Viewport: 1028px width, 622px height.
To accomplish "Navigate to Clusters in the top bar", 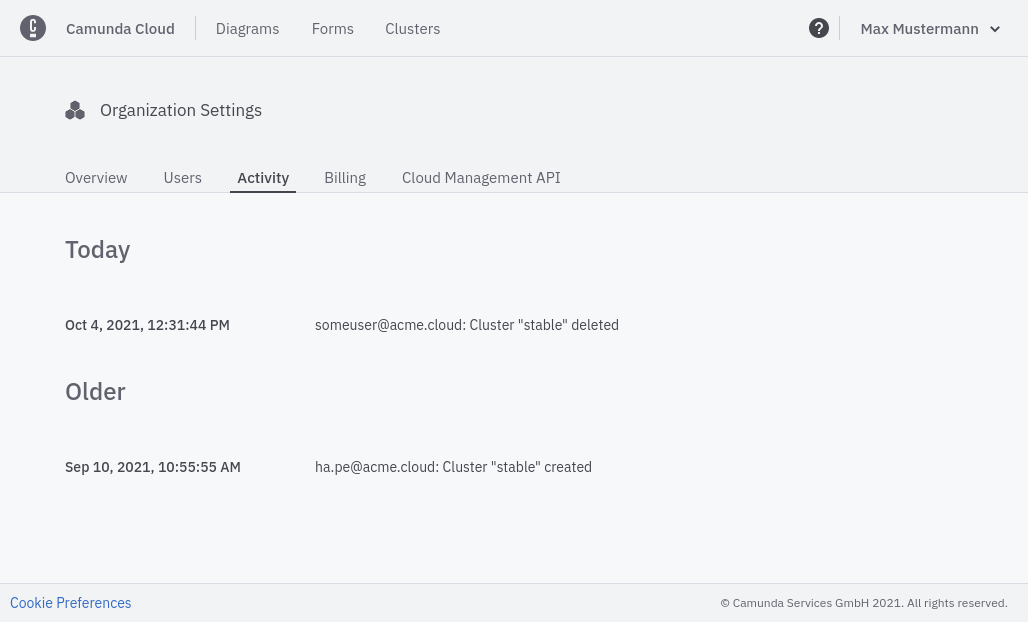I will [412, 29].
